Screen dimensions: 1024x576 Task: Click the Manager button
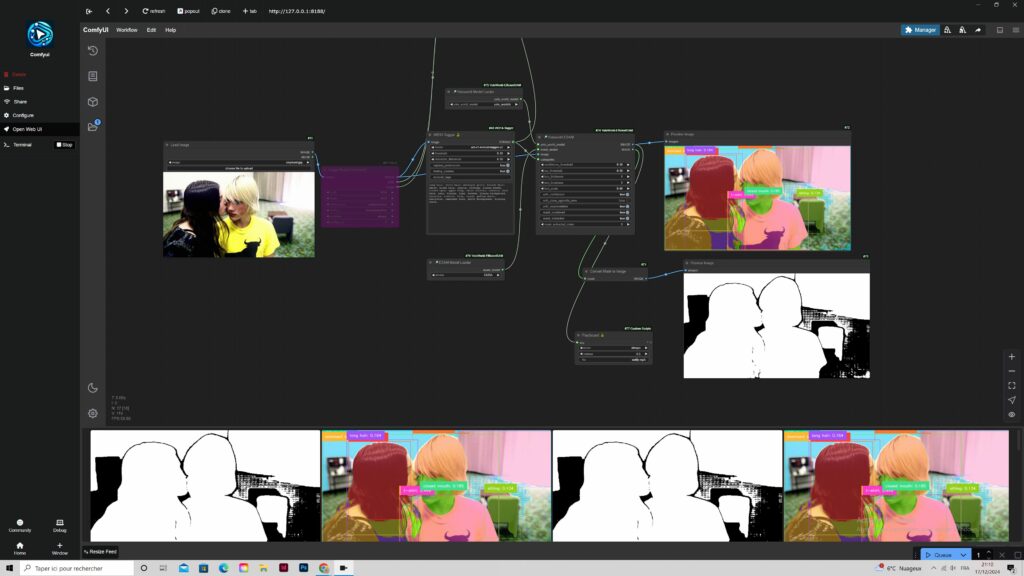click(920, 30)
